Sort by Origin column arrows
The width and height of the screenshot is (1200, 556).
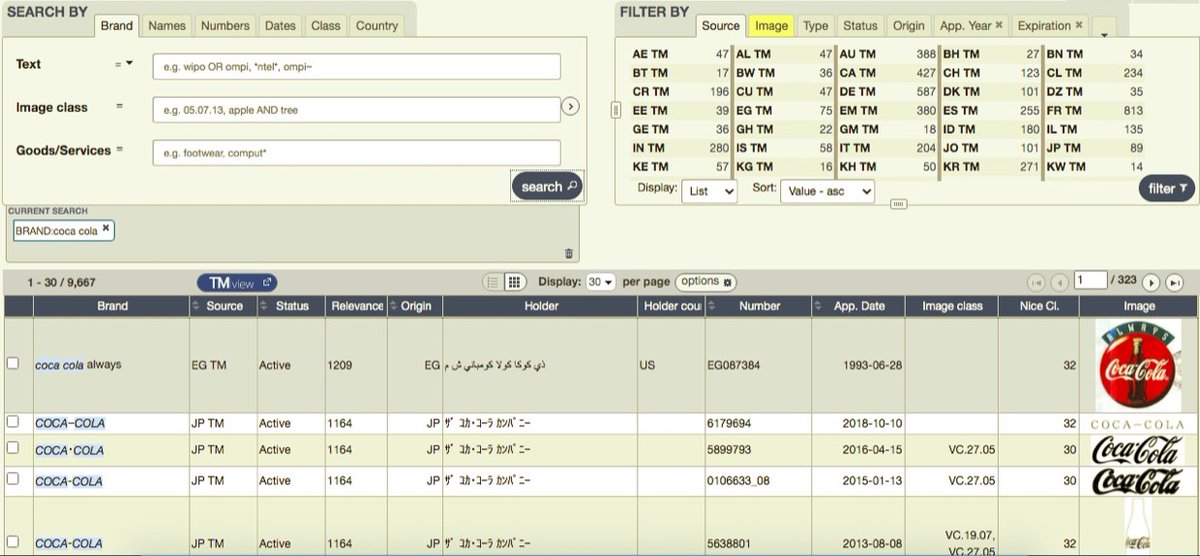point(394,306)
